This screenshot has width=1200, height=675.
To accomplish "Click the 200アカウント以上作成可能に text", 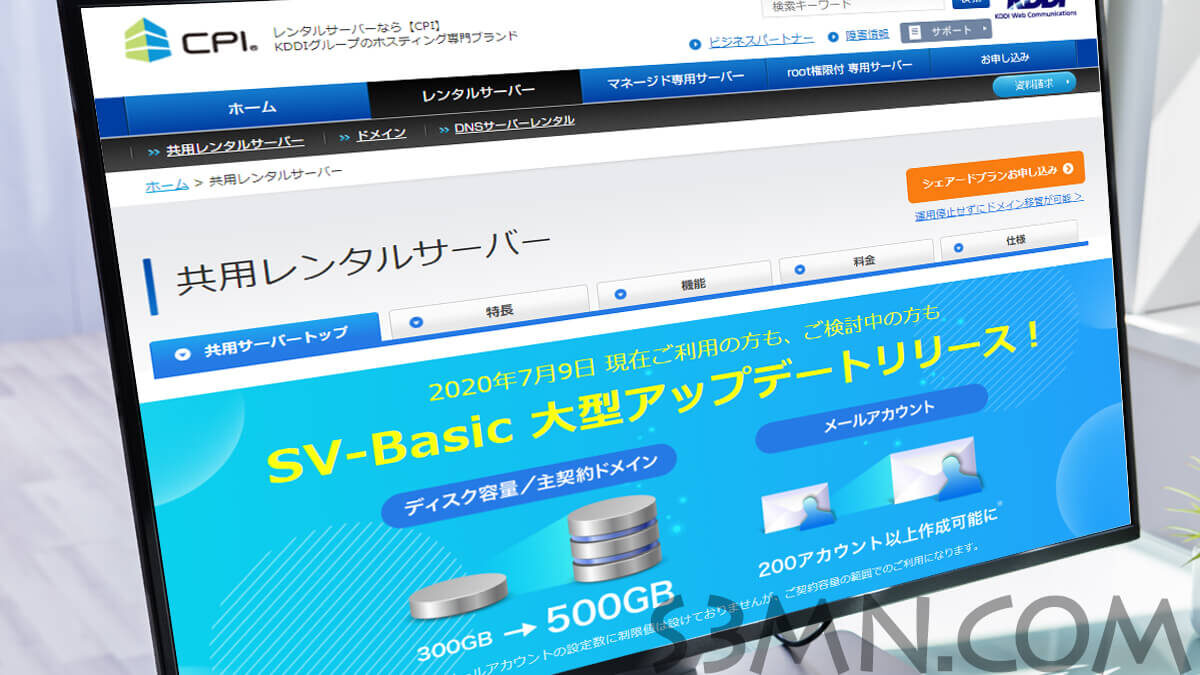I will tap(878, 542).
